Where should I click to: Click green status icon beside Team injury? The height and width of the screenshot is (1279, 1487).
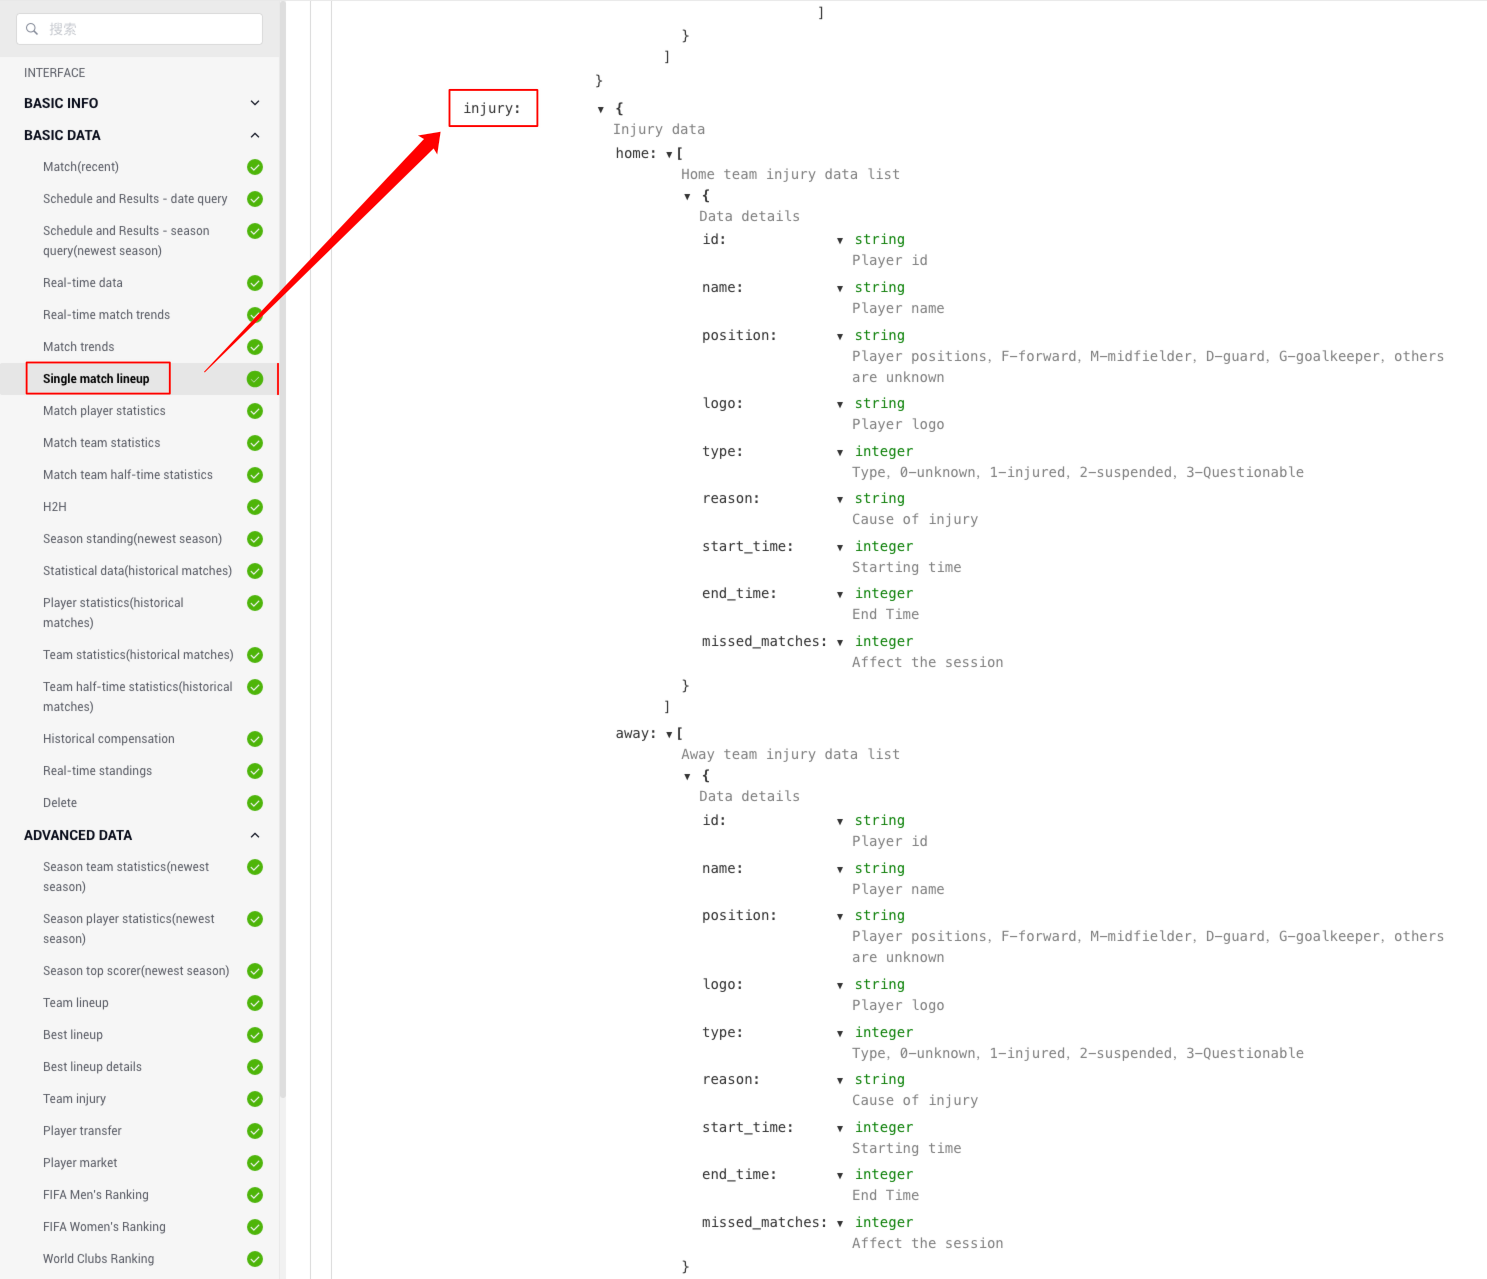coord(255,1099)
